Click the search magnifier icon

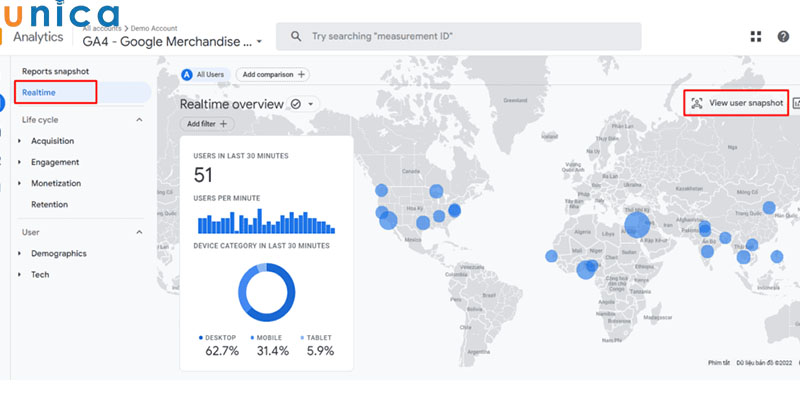296,36
